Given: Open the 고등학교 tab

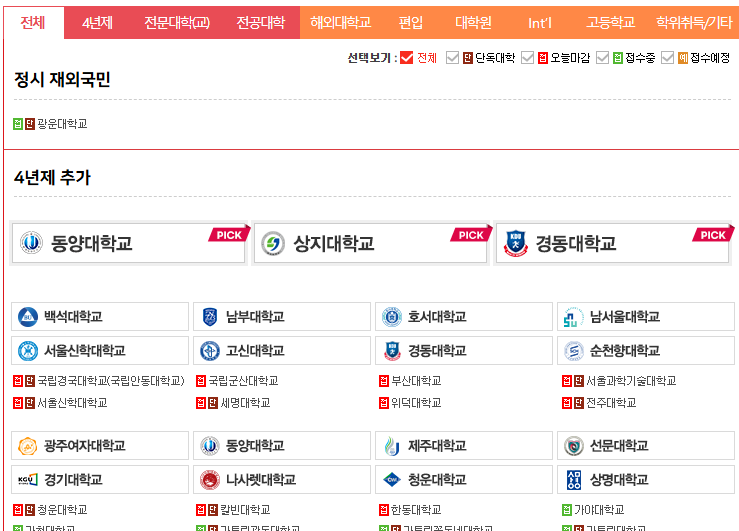Looking at the screenshot, I should click(610, 23).
